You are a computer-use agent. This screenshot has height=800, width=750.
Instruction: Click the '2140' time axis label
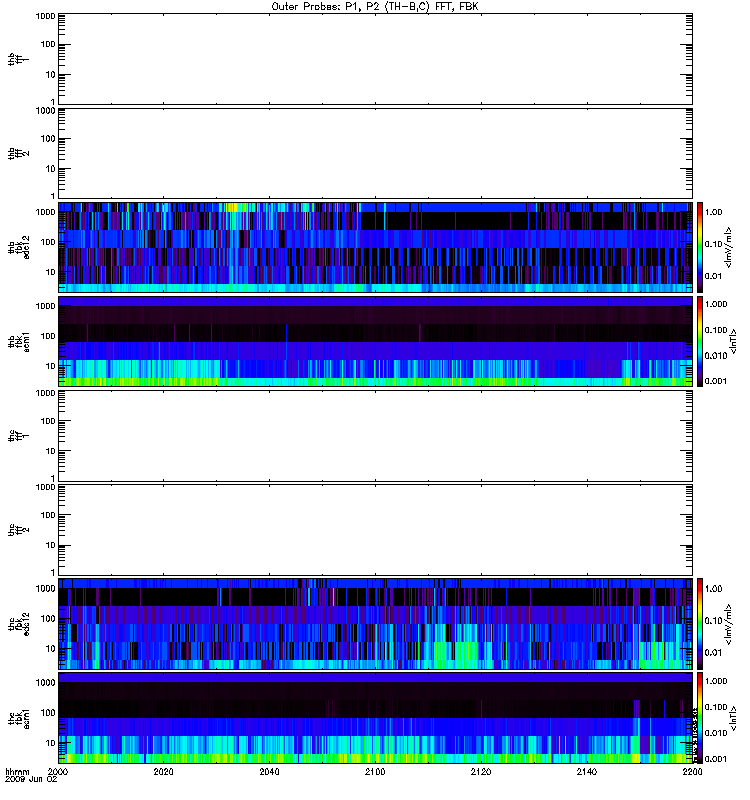(x=587, y=771)
